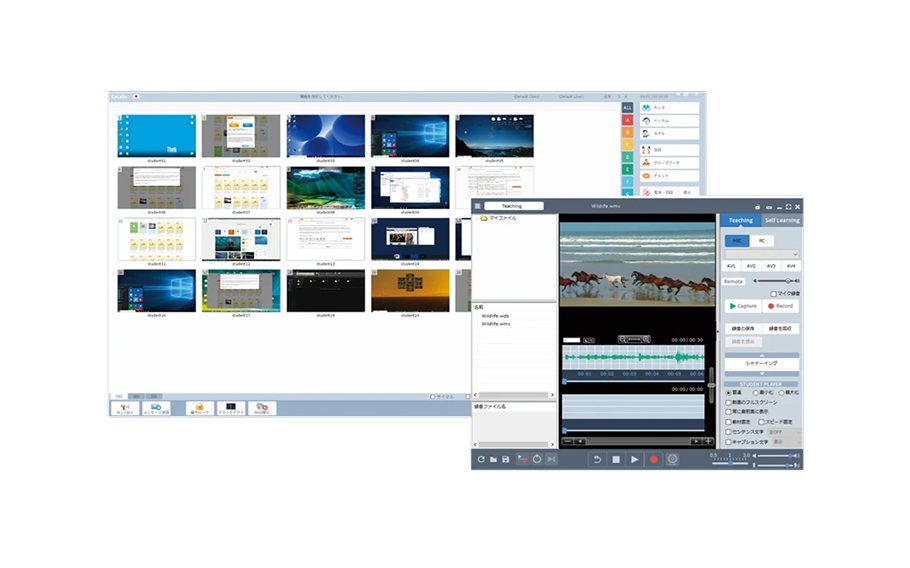Select the minimize radio button in Student Player

tap(756, 393)
